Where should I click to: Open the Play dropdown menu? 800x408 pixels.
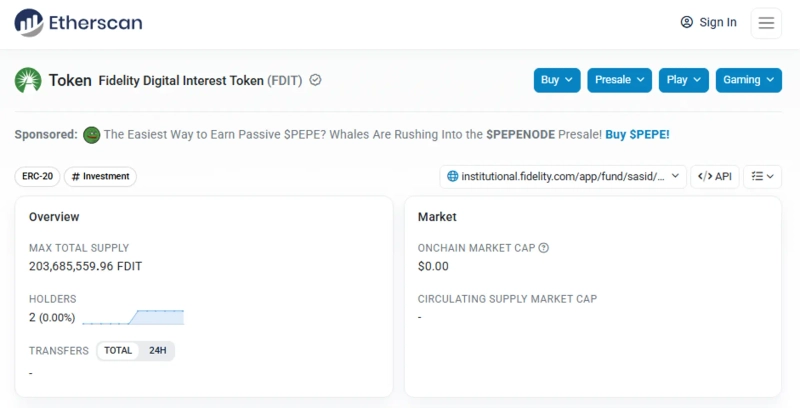tap(684, 80)
